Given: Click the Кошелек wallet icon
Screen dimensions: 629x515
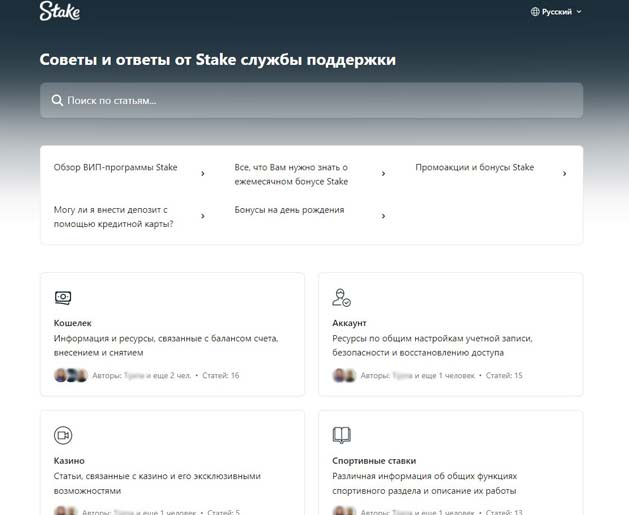Looking at the screenshot, I should (63, 297).
